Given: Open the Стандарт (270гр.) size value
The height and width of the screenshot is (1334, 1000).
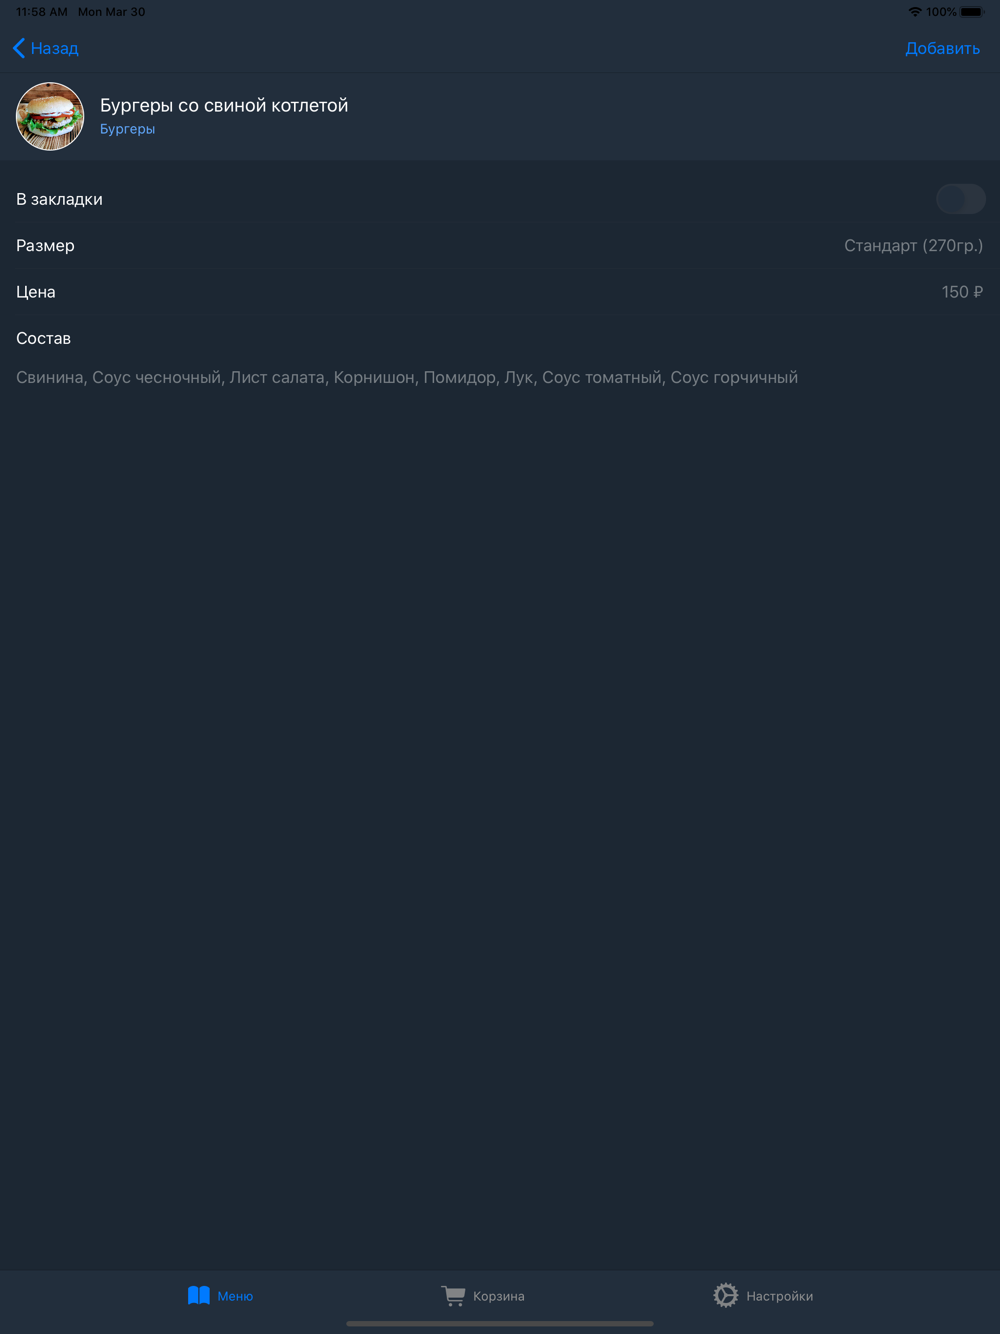Looking at the screenshot, I should [913, 245].
